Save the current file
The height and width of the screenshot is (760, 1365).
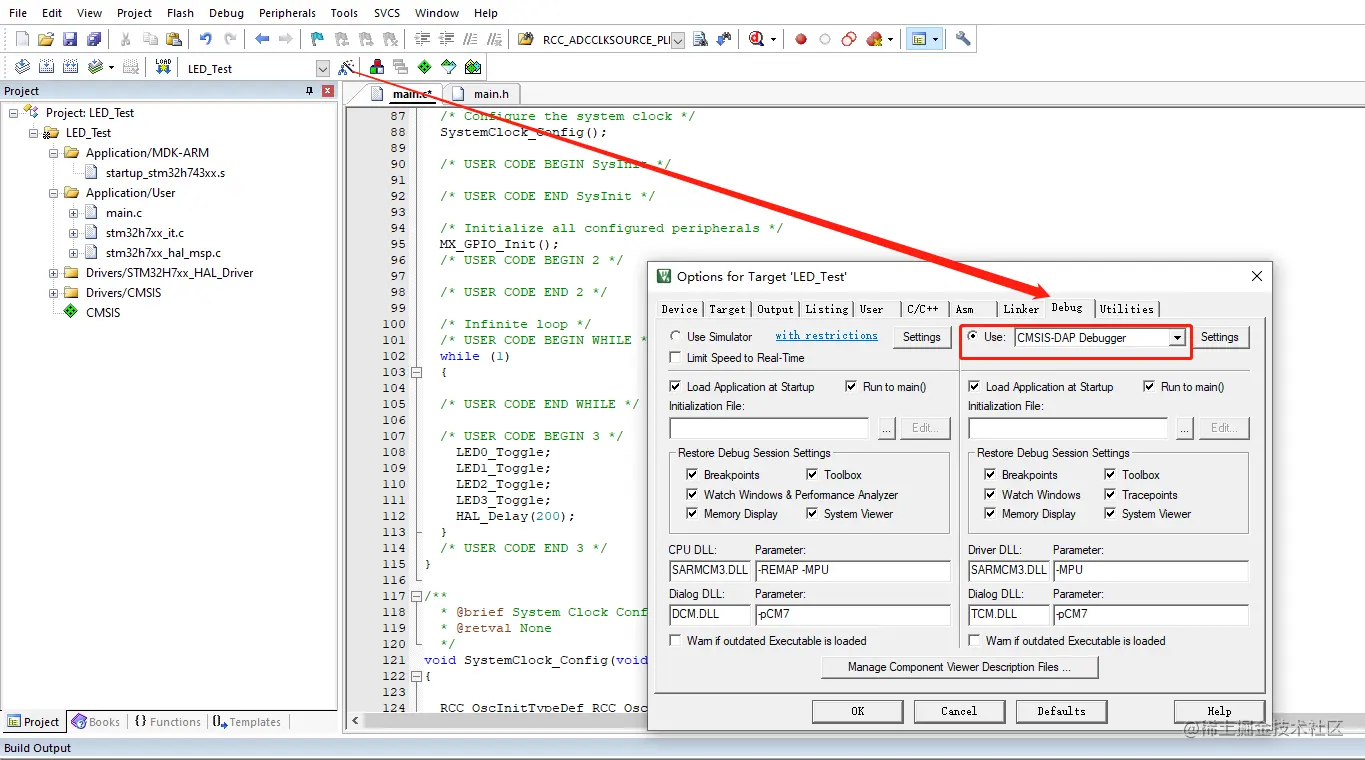click(70, 39)
